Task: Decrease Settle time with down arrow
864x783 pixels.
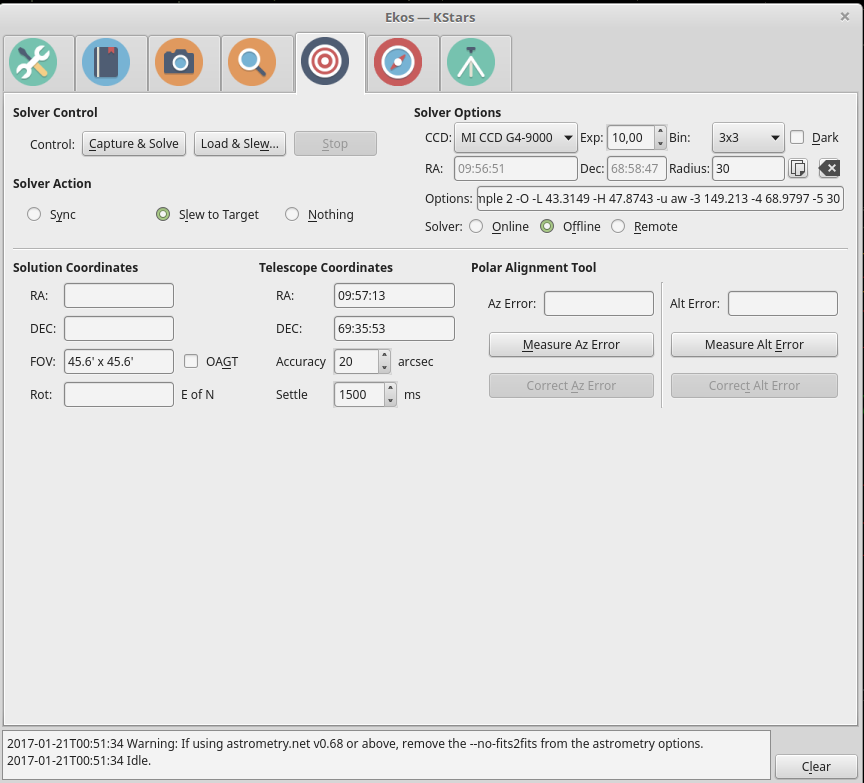Action: coord(390,401)
